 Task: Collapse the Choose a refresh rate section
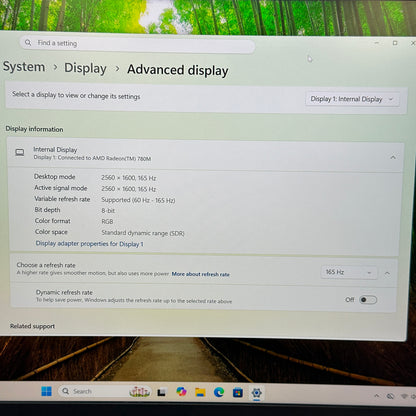click(387, 273)
